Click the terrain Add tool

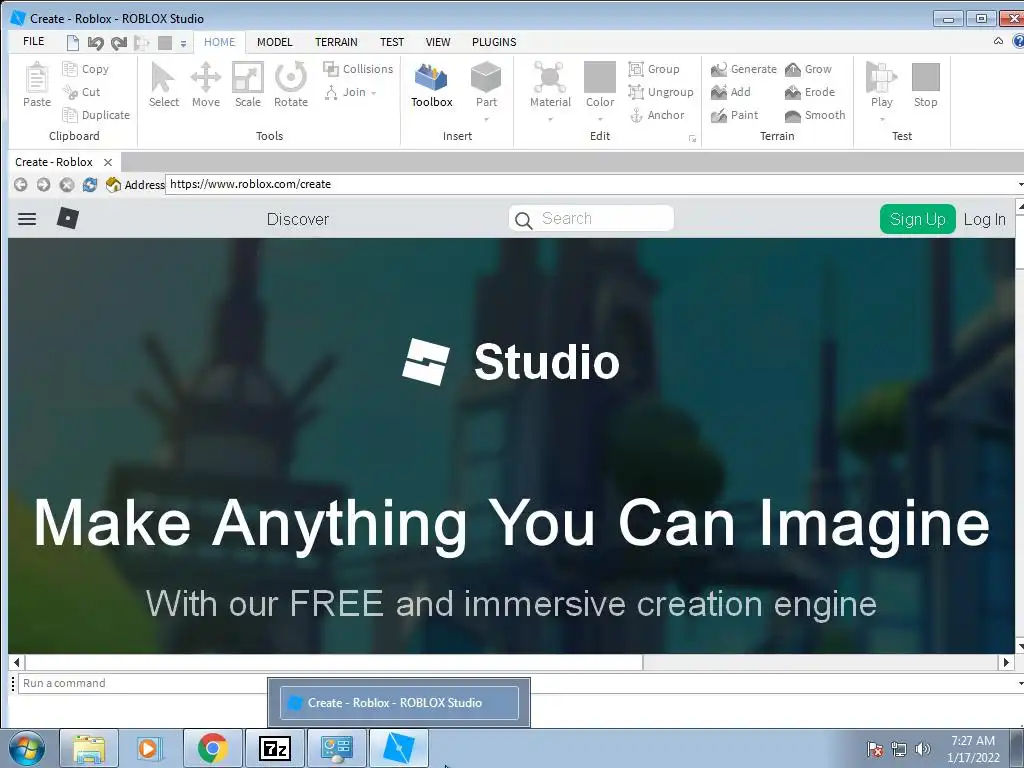[731, 92]
